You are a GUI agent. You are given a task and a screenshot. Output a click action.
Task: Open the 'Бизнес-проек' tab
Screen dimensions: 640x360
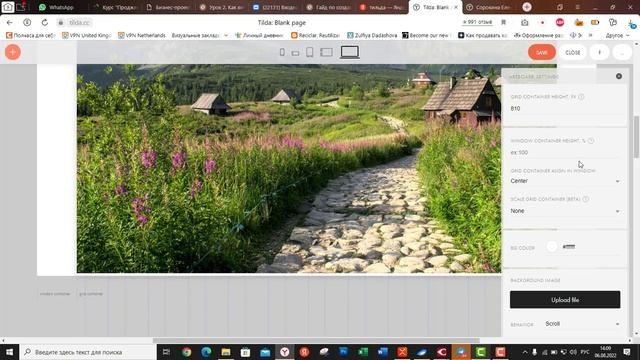point(168,7)
